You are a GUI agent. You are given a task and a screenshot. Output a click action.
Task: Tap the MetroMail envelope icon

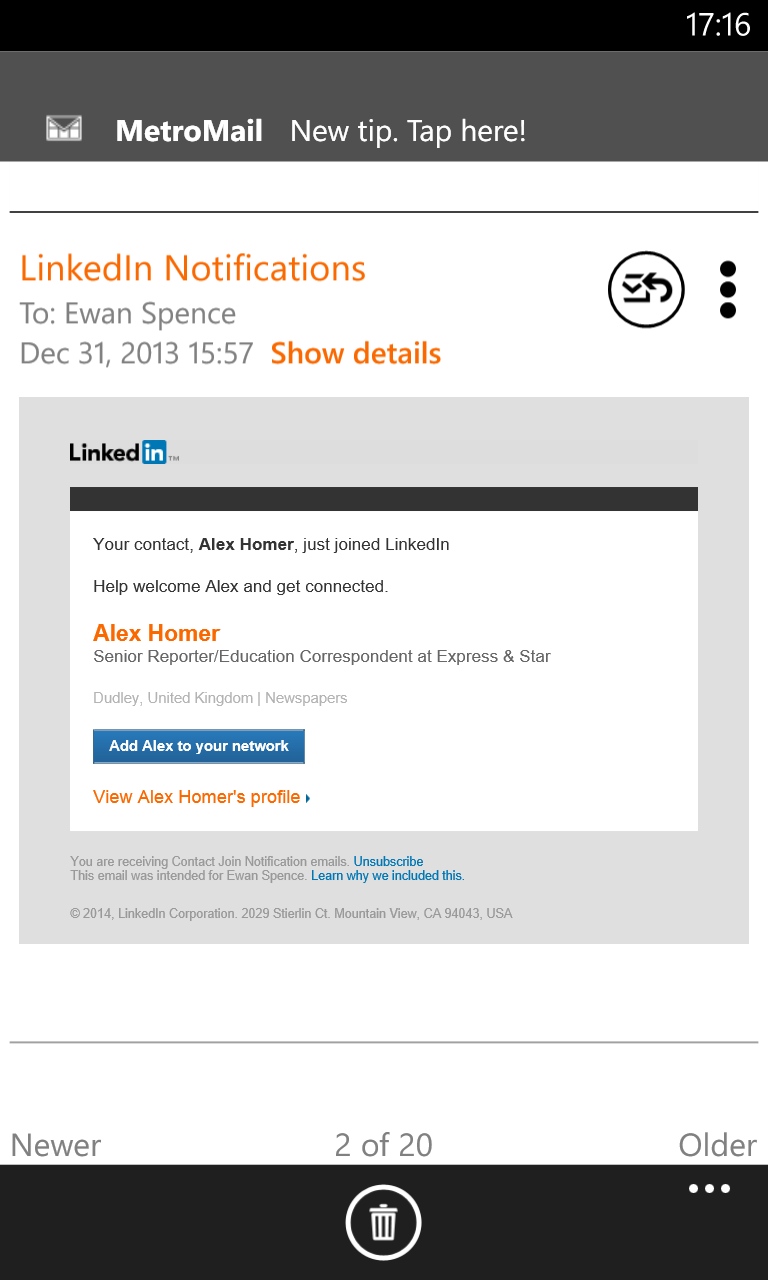click(64, 129)
